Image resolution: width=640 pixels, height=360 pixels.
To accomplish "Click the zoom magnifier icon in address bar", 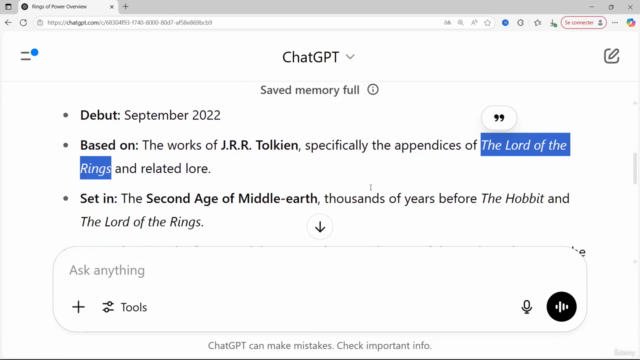I will point(460,22).
